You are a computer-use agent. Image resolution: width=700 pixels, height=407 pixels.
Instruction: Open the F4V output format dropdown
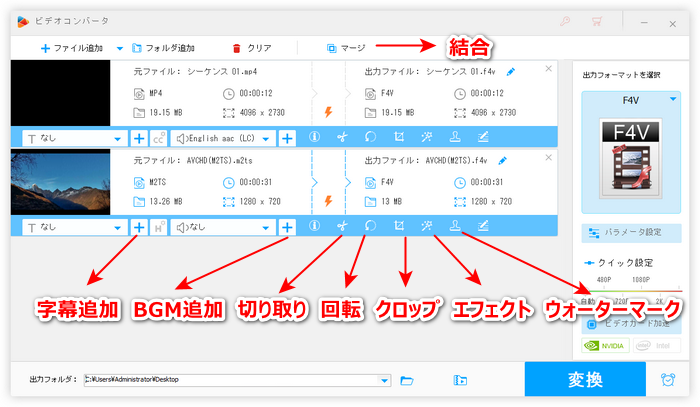point(630,100)
